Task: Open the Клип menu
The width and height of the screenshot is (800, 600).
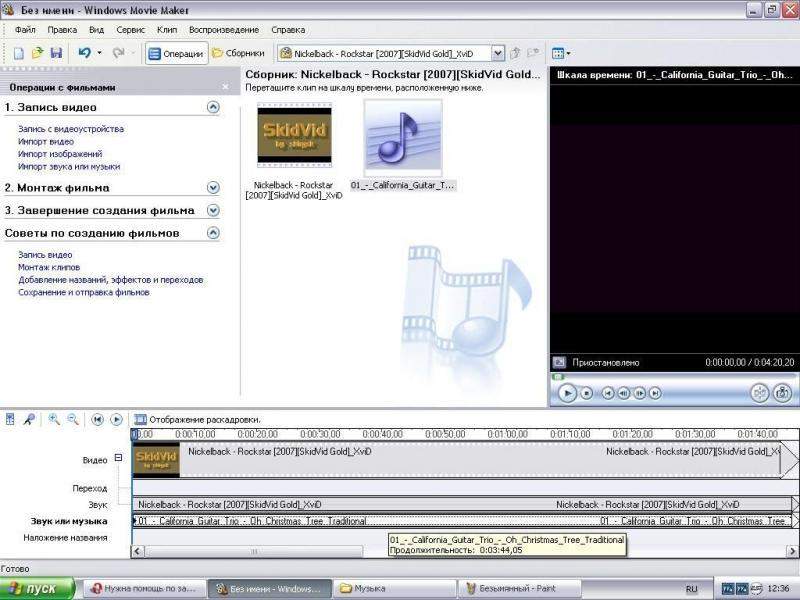Action: (x=167, y=30)
